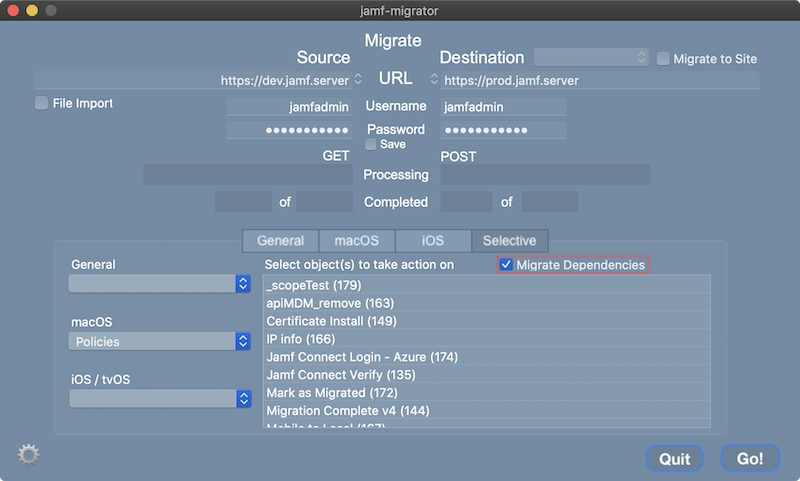The width and height of the screenshot is (800, 481).
Task: Select Jamf Connect Login - Azure (174)
Action: coord(487,357)
